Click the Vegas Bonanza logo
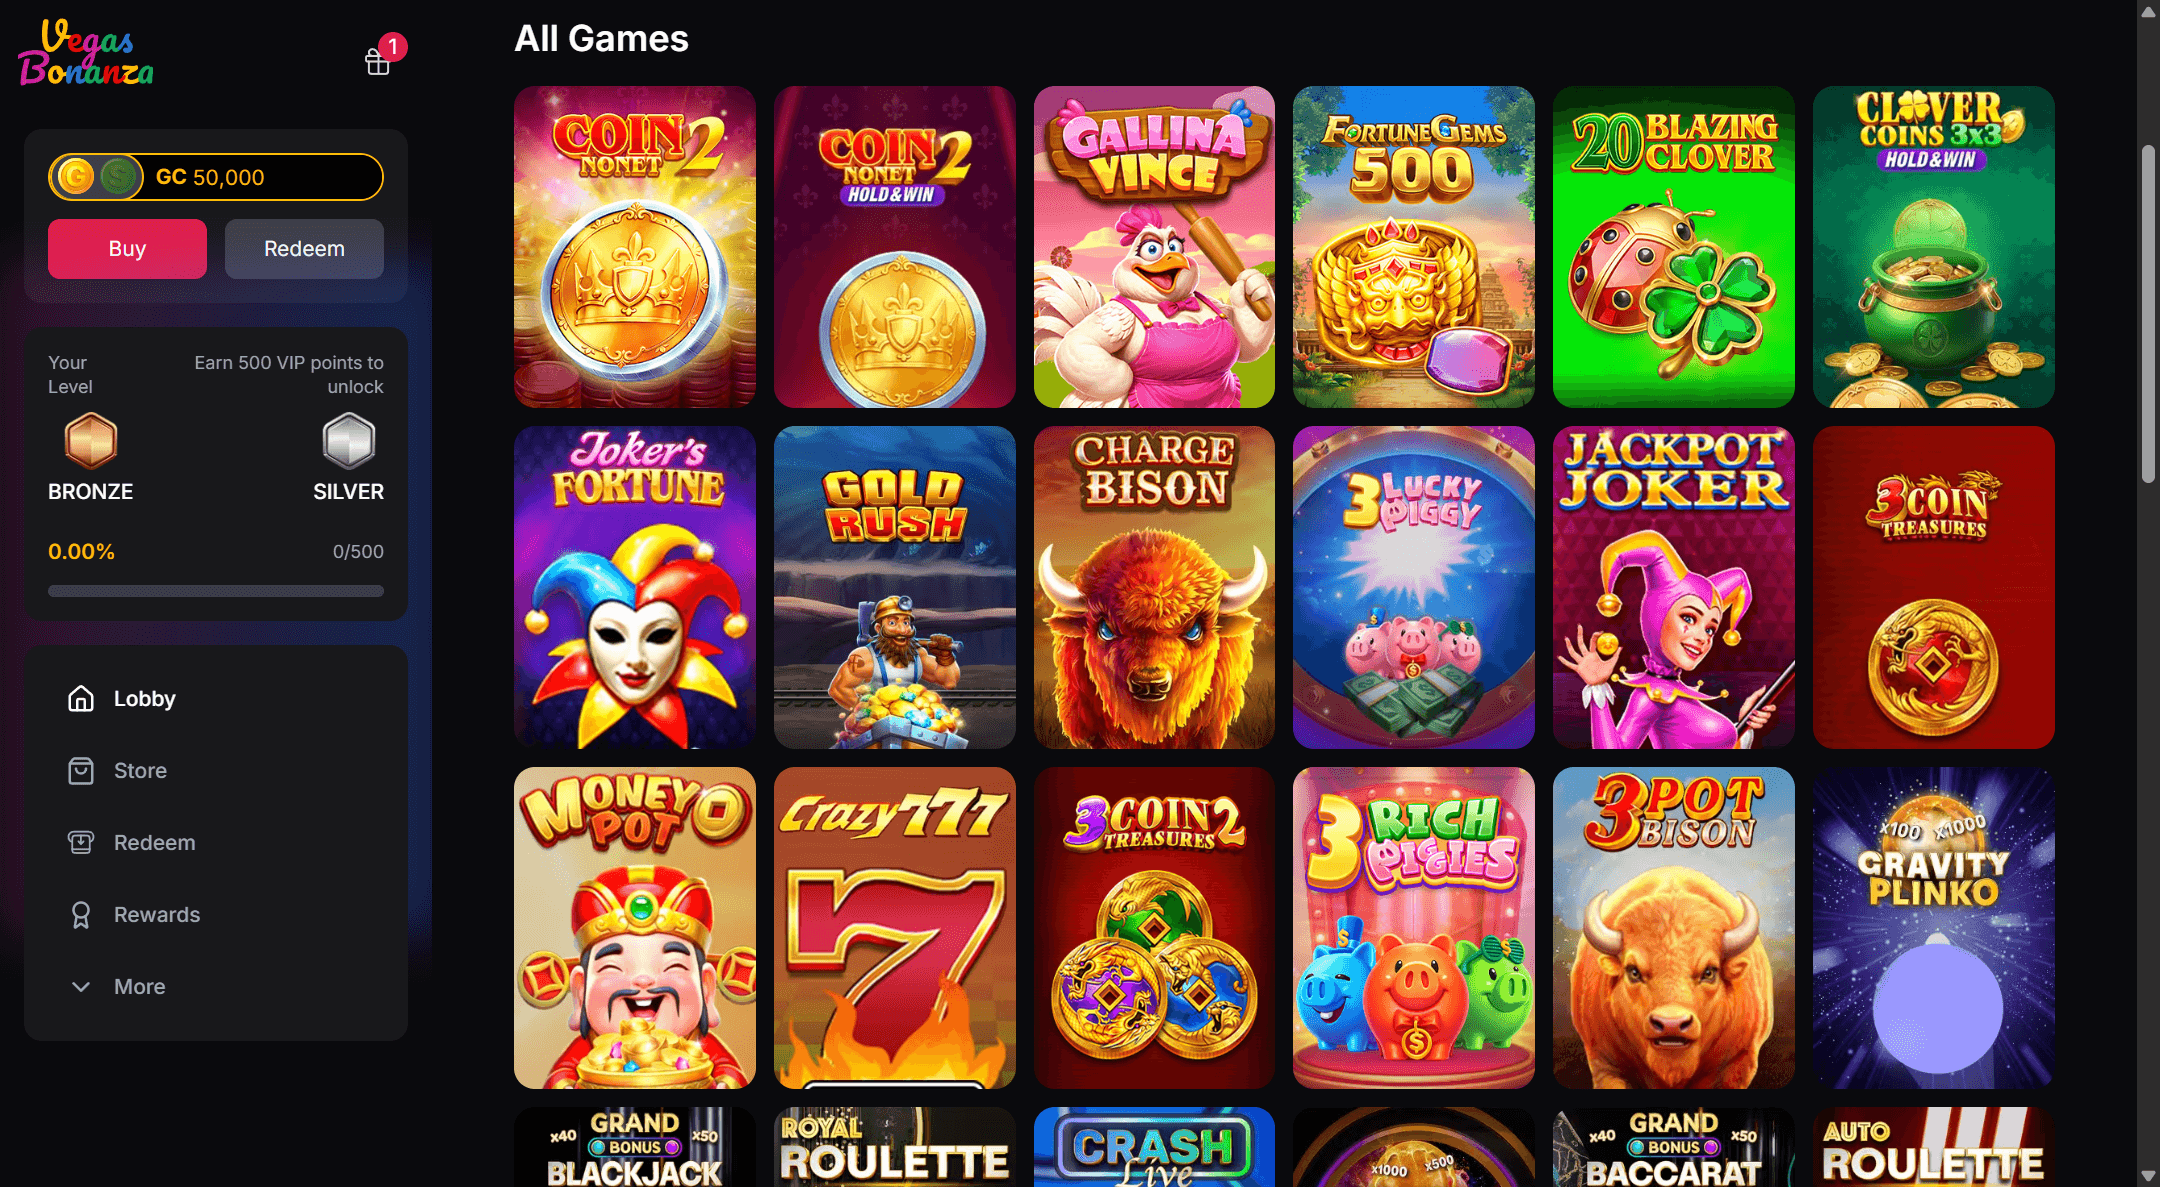The image size is (2160, 1187). [86, 52]
